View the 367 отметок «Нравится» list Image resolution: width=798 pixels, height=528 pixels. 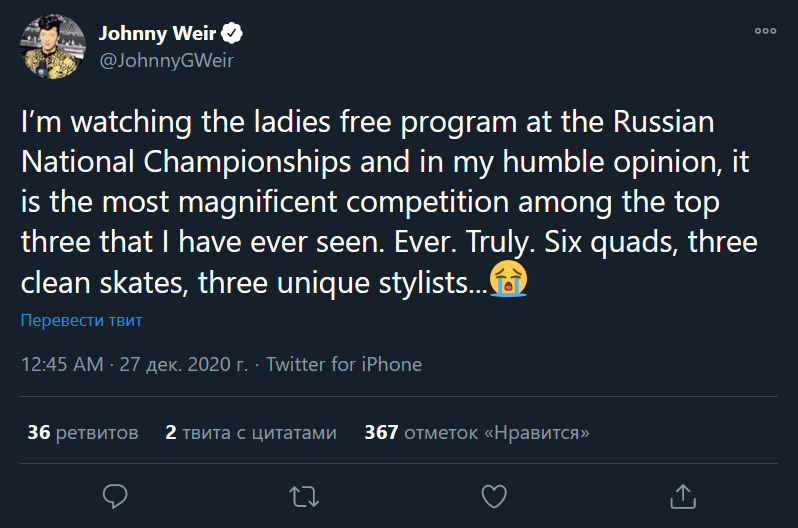[x=476, y=433]
